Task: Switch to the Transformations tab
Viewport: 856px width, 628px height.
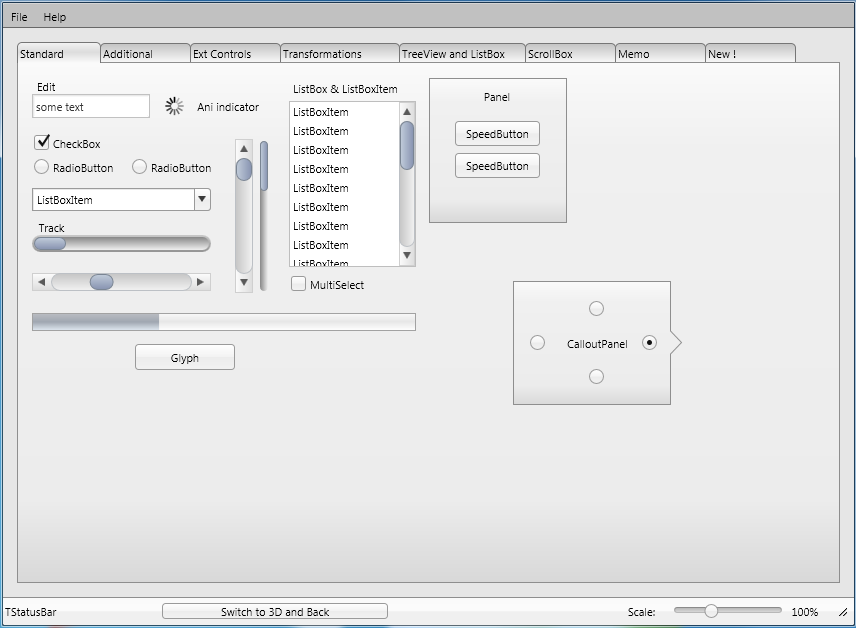Action: [x=340, y=54]
